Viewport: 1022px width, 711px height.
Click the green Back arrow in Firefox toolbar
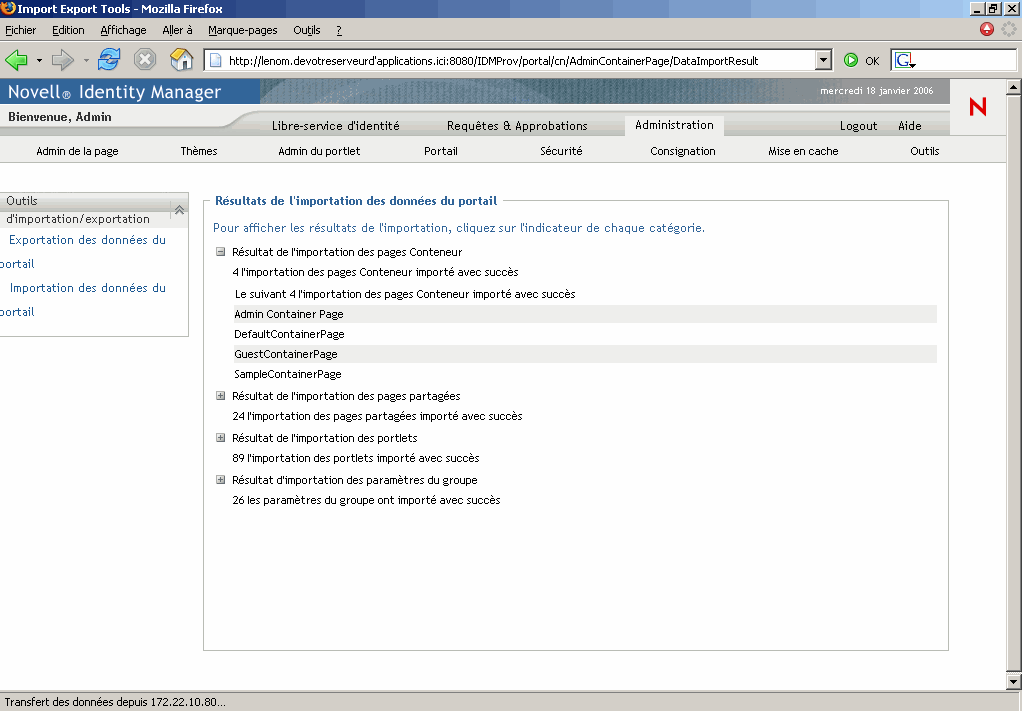coord(16,61)
